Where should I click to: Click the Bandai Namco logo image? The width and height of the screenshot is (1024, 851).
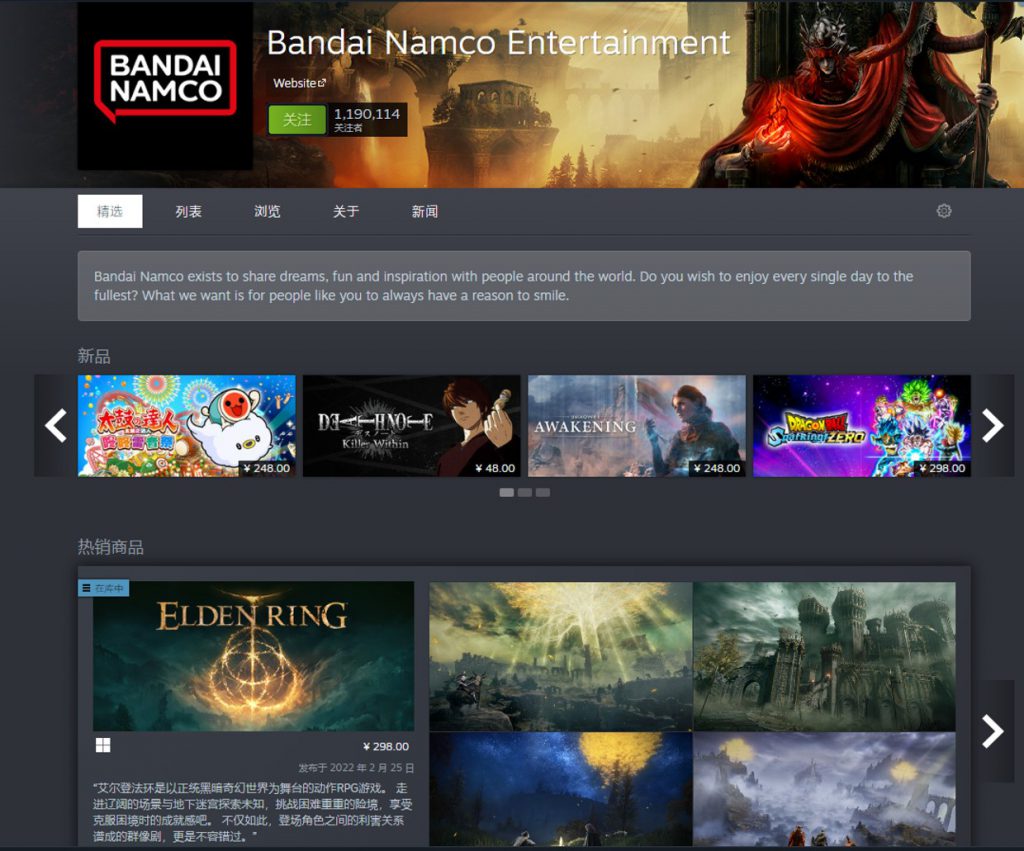(x=165, y=86)
